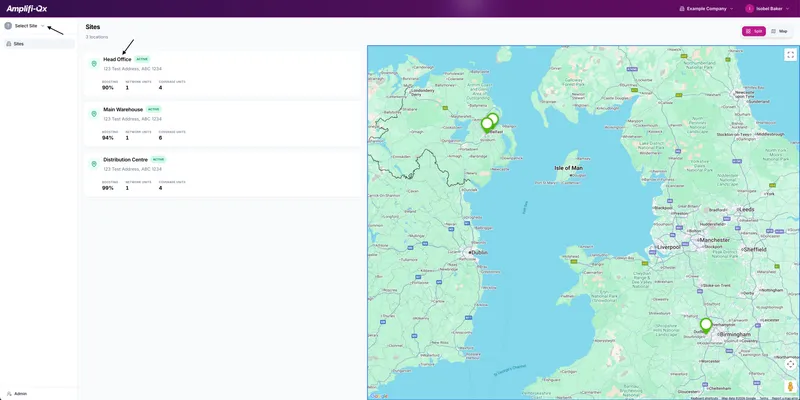Click the green map marker near Birmingham
This screenshot has width=800, height=400.
[706, 325]
